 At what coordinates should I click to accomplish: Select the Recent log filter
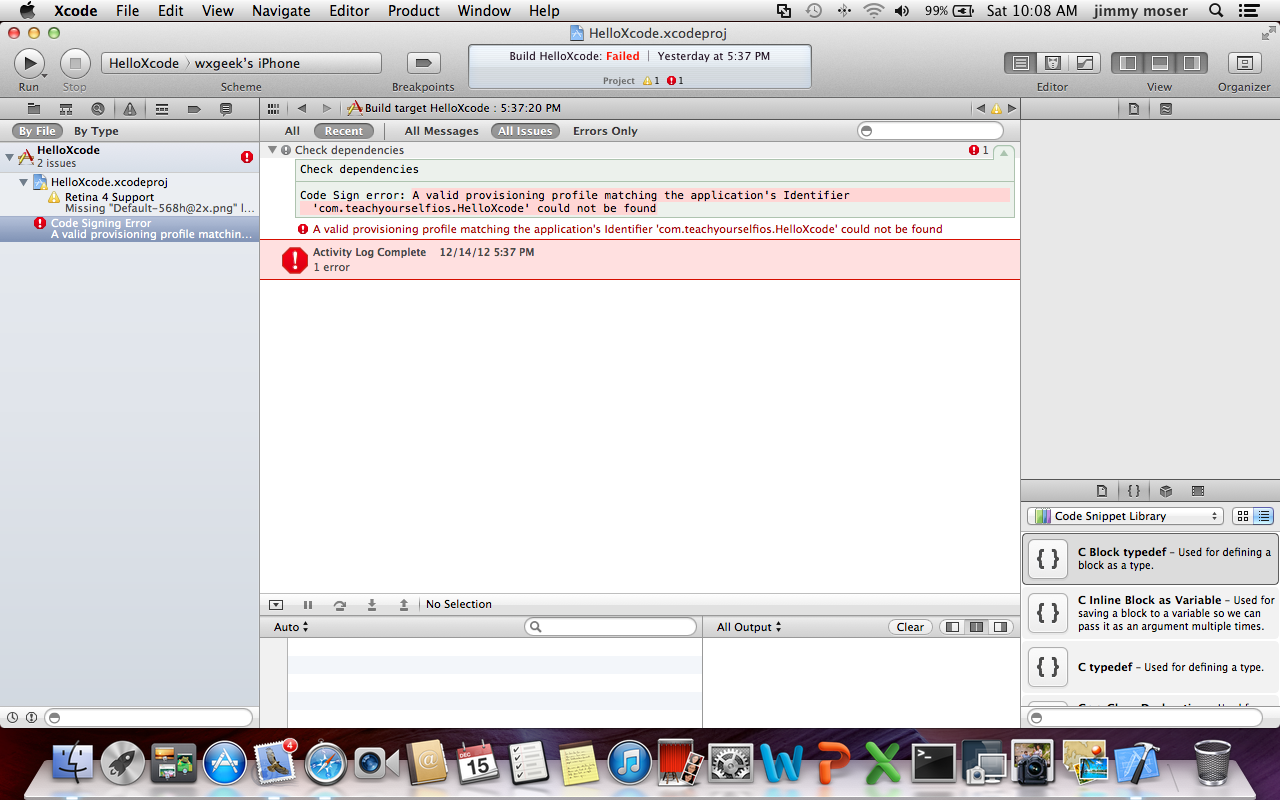coord(344,131)
